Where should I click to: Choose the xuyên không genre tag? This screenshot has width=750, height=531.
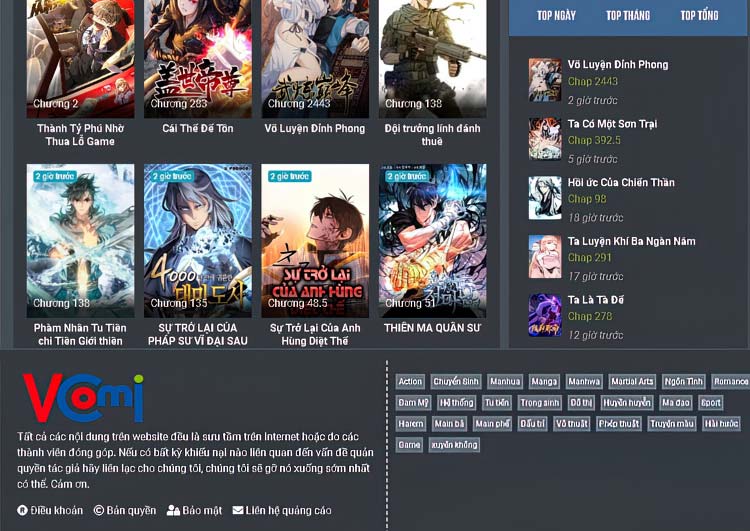click(453, 445)
